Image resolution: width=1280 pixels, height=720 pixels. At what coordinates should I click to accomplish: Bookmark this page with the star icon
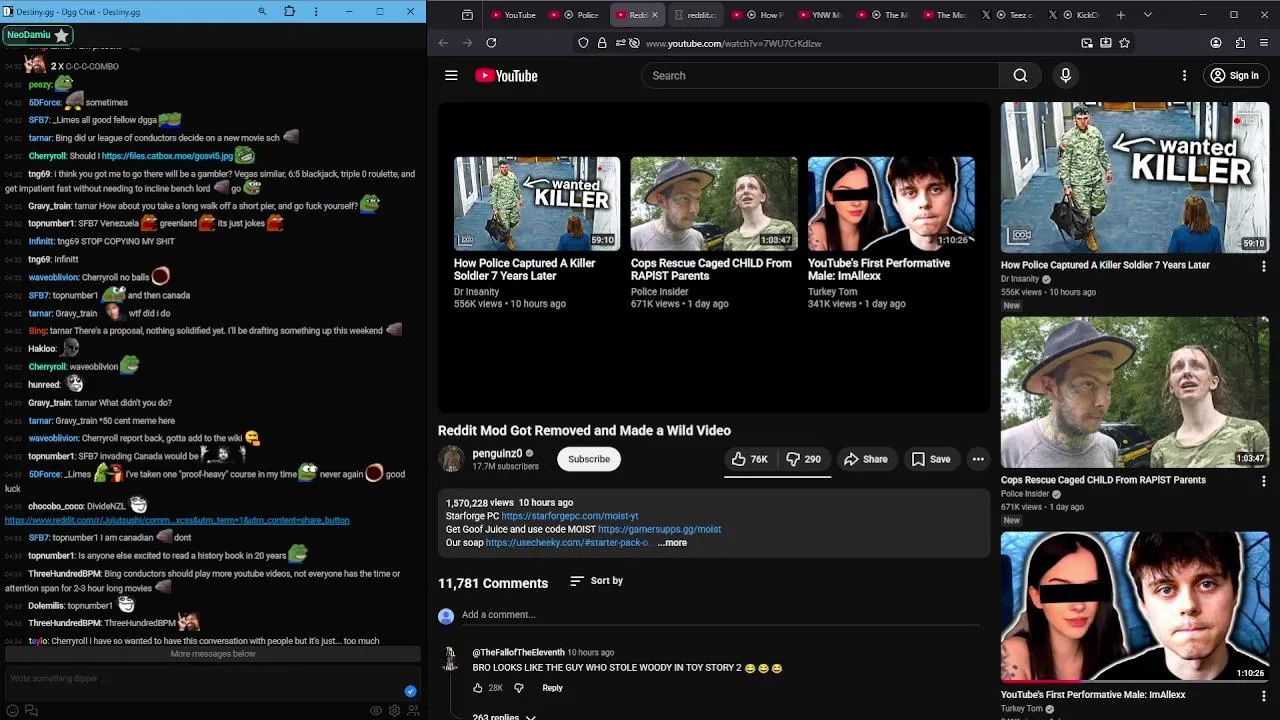(1125, 43)
